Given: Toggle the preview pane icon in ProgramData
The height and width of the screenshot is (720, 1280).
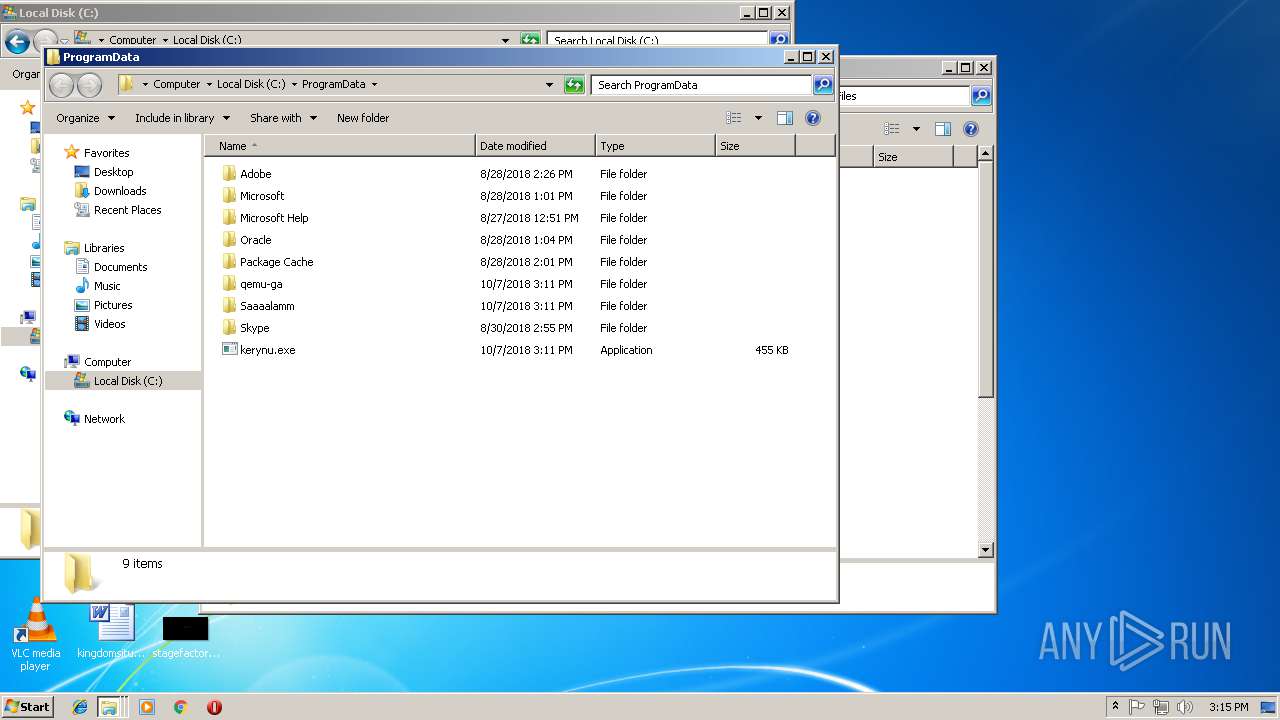Looking at the screenshot, I should [785, 118].
